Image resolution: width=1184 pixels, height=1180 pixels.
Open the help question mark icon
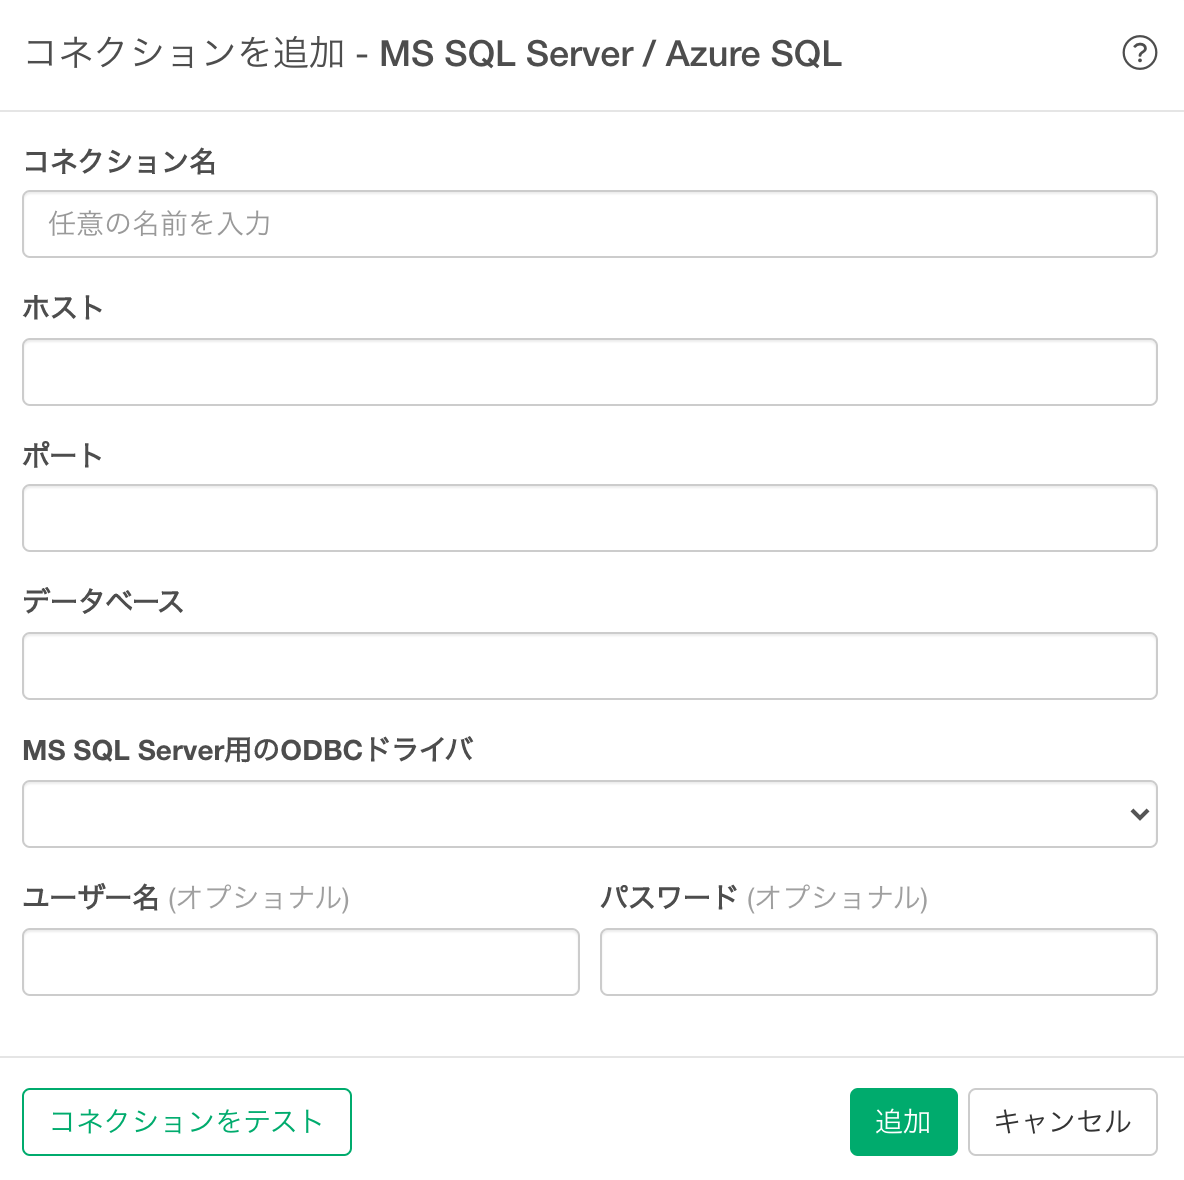coord(1139,54)
